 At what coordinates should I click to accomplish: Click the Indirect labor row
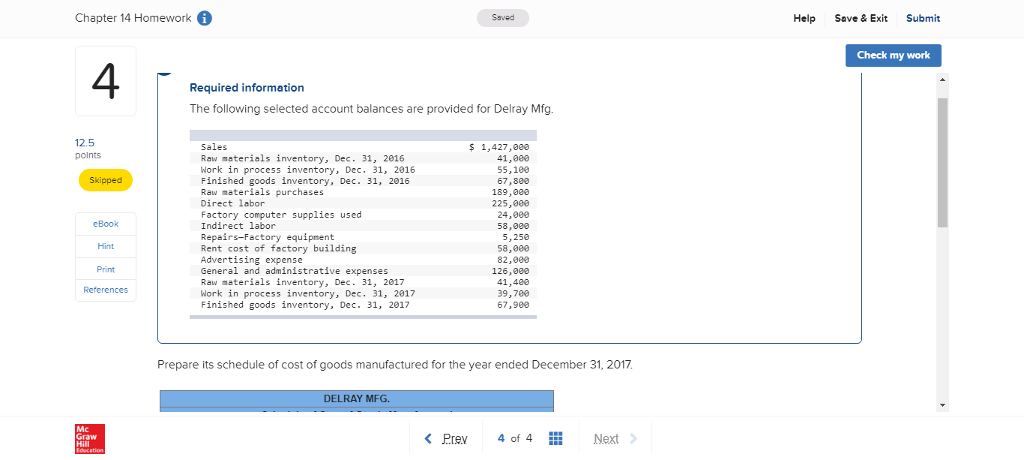point(363,226)
